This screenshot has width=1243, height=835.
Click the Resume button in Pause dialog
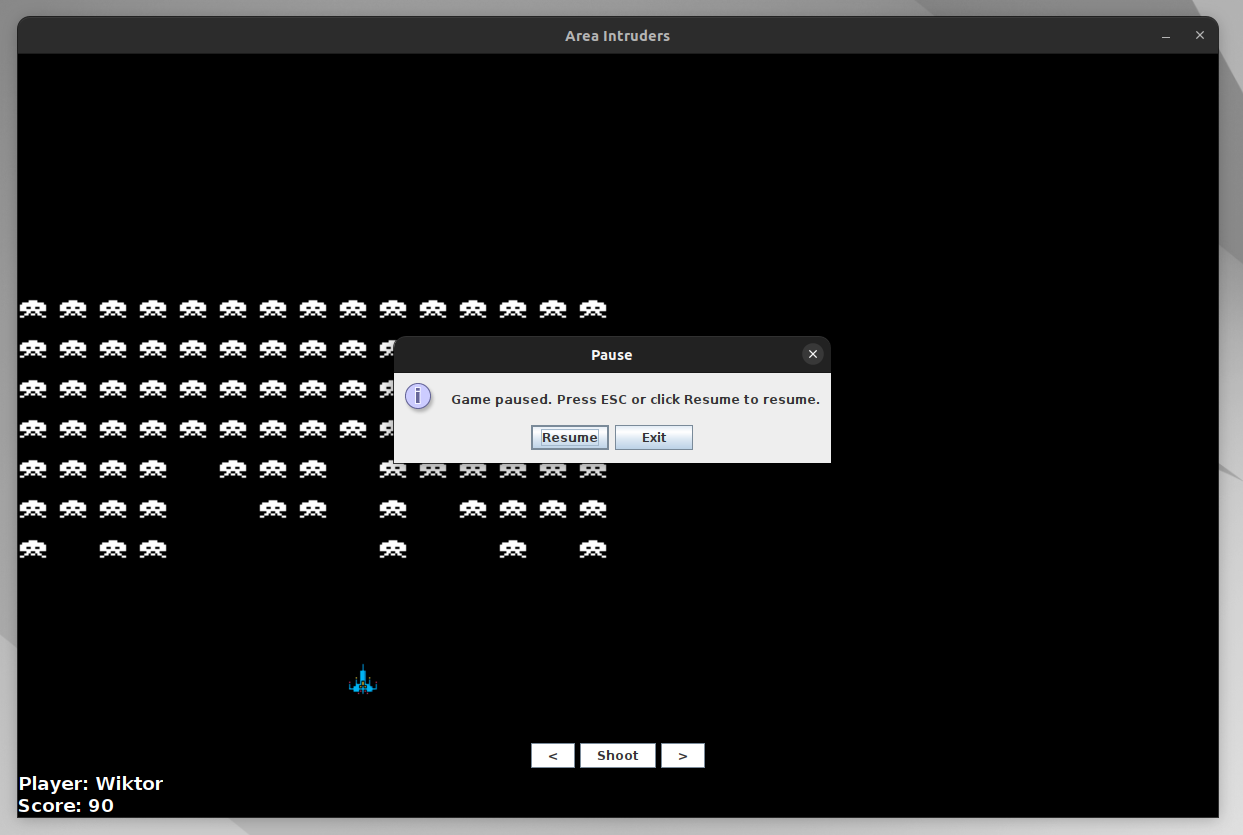[569, 438]
